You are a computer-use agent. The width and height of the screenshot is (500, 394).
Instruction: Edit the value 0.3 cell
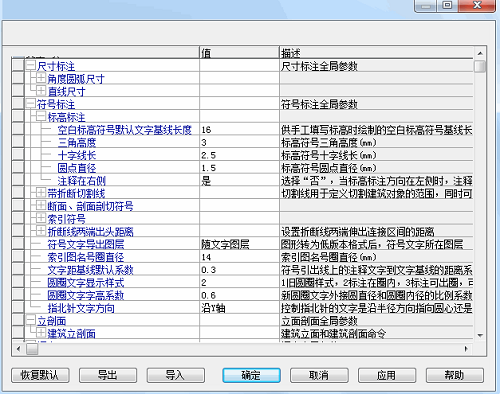[239, 270]
